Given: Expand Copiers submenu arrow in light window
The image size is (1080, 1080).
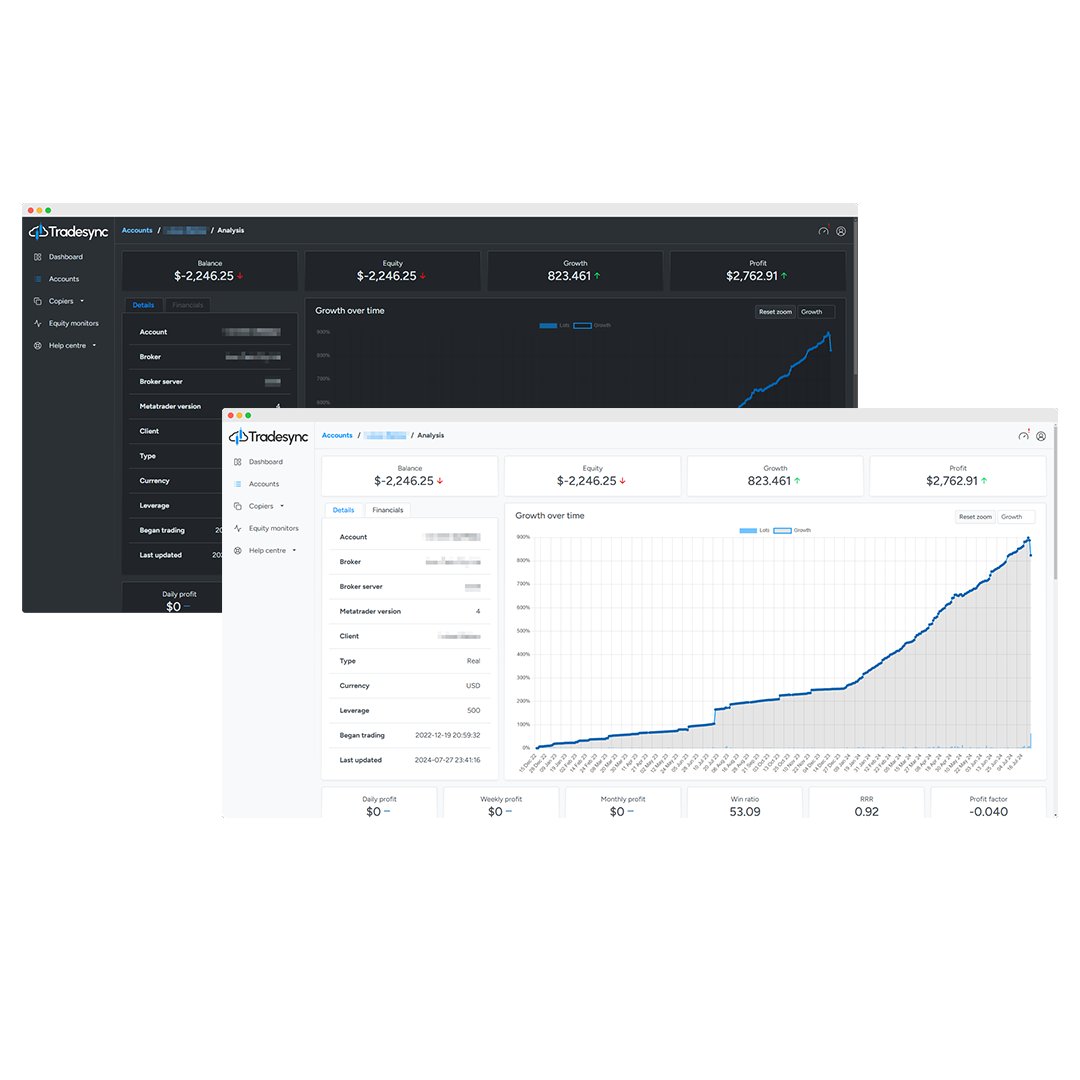Looking at the screenshot, I should pos(282,506).
